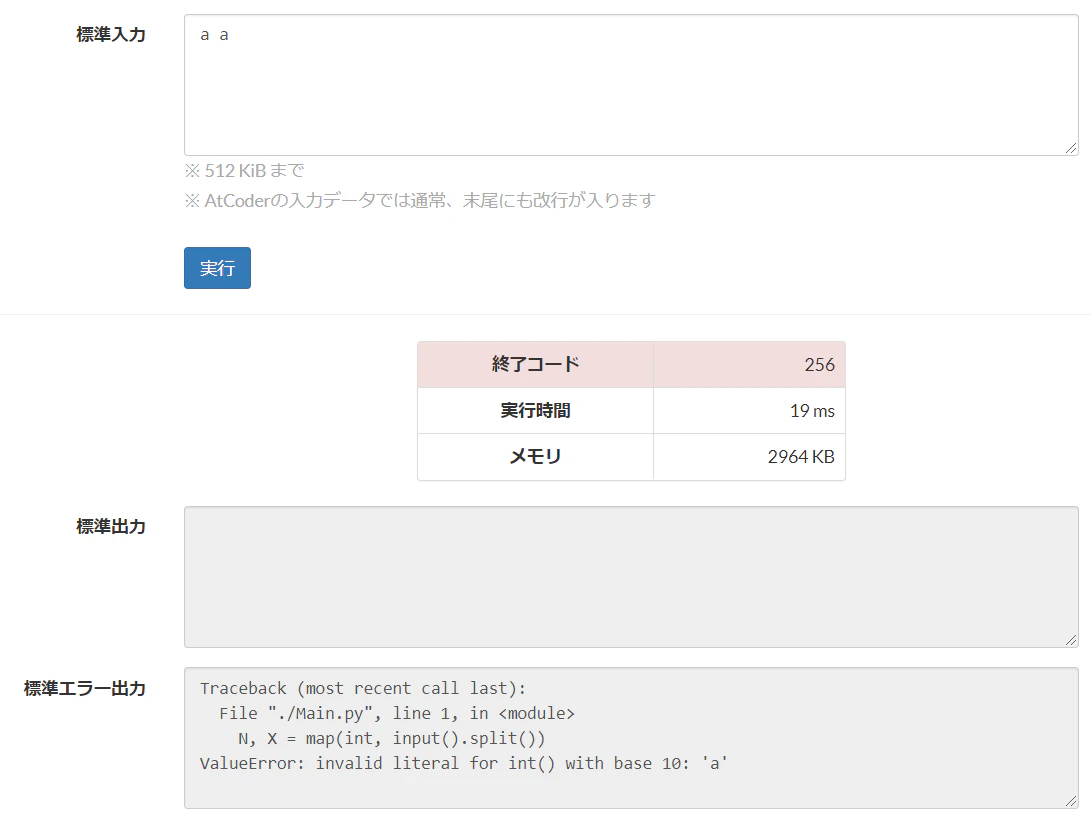1091x821 pixels.
Task: Grab the resize handle of 標準エラー出力 box
Action: (1071, 802)
